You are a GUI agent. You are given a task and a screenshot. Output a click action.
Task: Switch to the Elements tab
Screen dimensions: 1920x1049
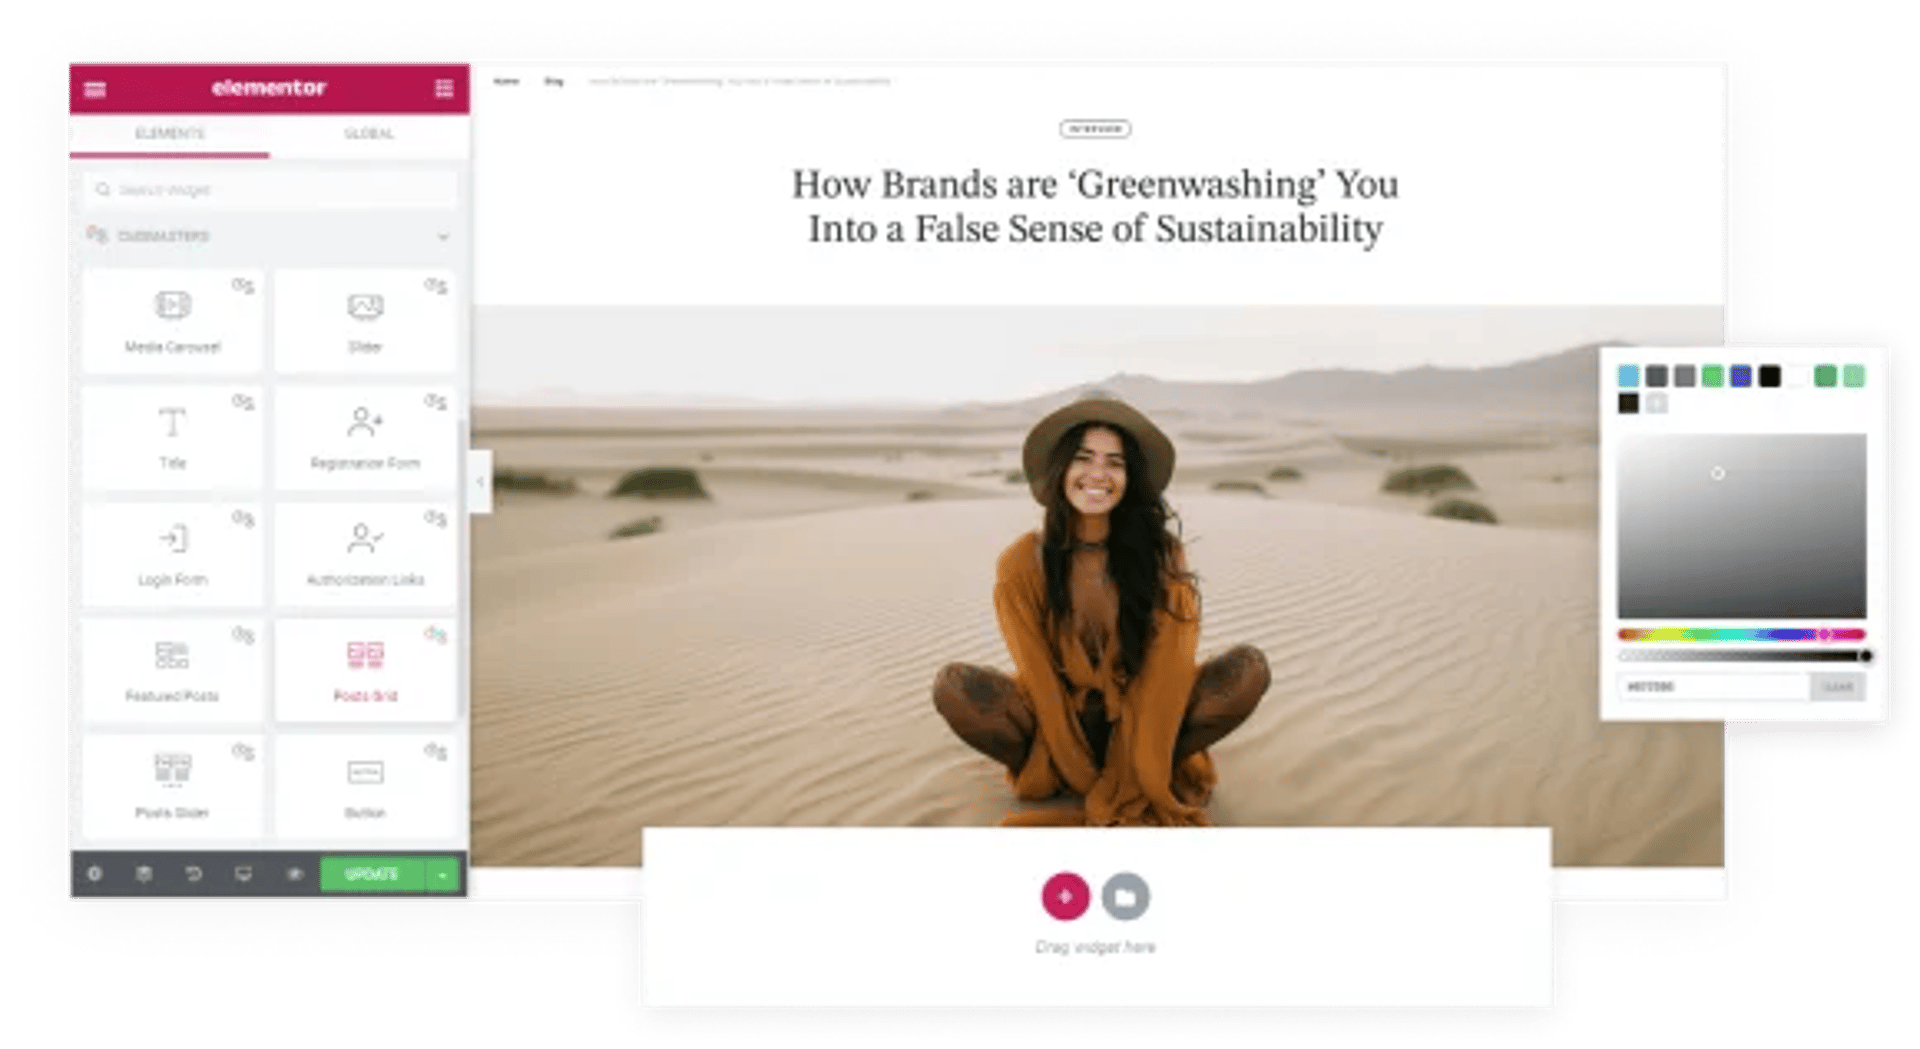coord(170,133)
